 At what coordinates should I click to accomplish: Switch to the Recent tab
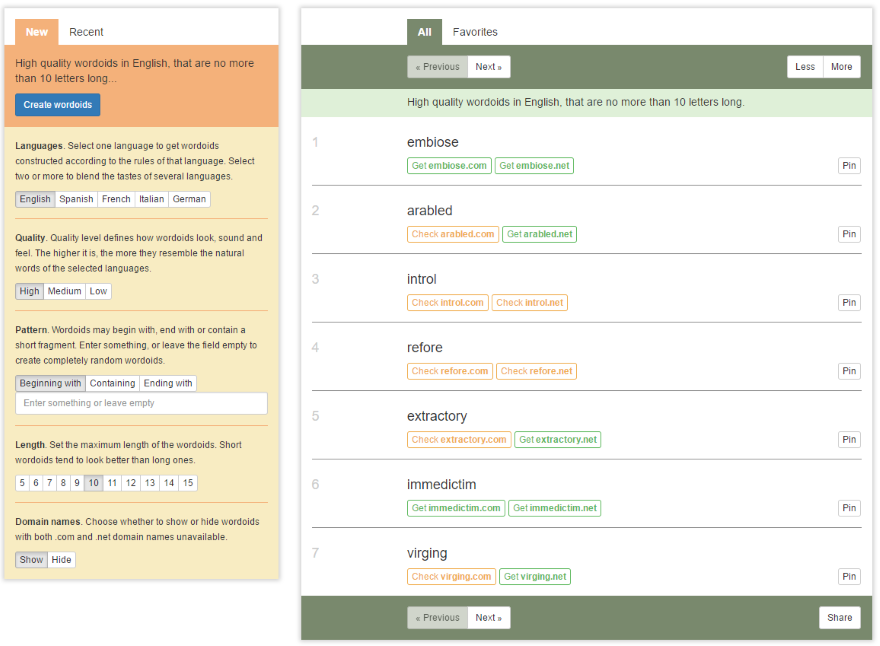(86, 32)
